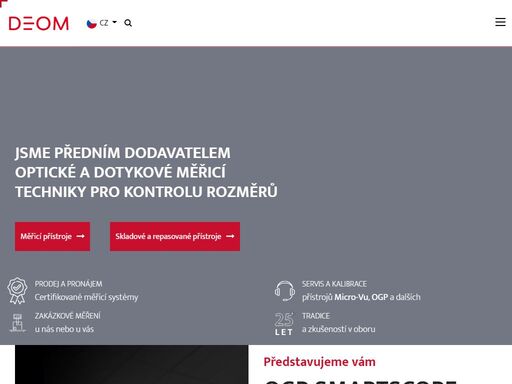The image size is (512, 384).
Task: Select the PRODEJ A PRONÁJEM heading
Action: click(x=68, y=284)
